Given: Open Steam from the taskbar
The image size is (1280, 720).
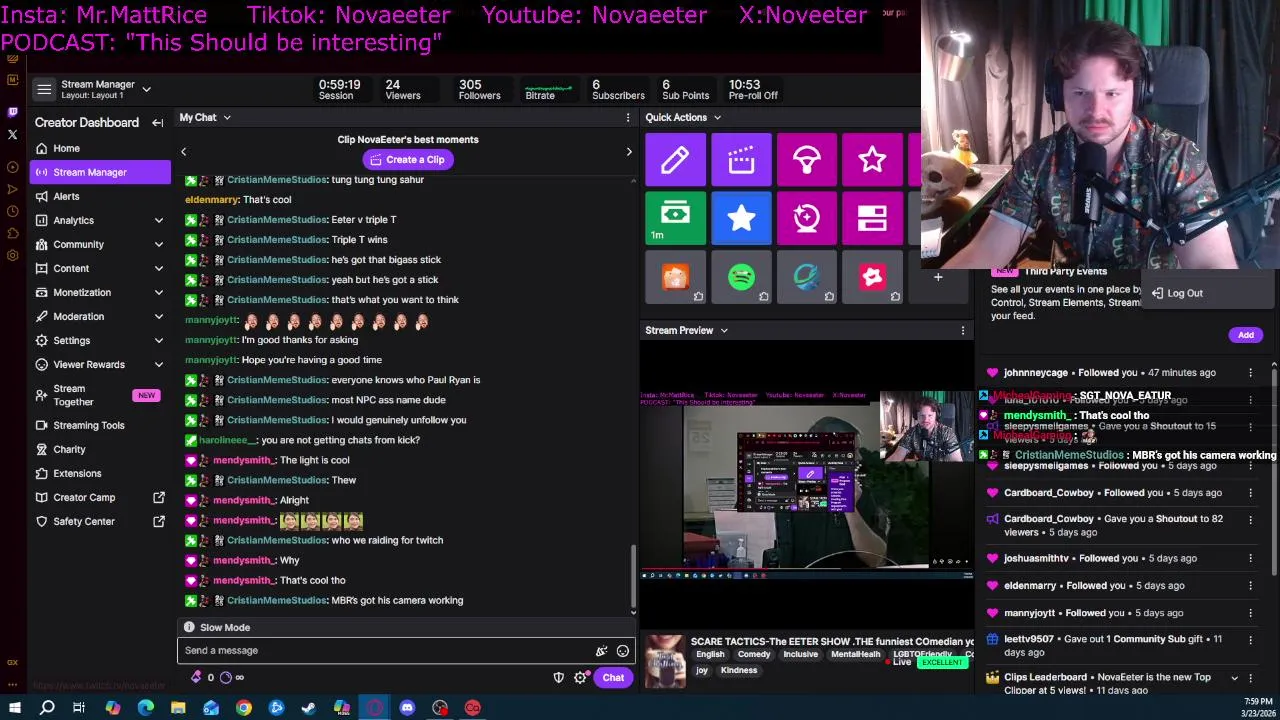Looking at the screenshot, I should tap(309, 708).
